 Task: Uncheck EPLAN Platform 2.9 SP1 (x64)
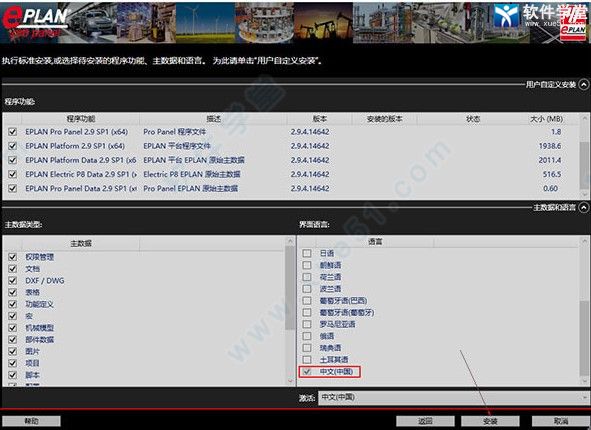point(12,146)
